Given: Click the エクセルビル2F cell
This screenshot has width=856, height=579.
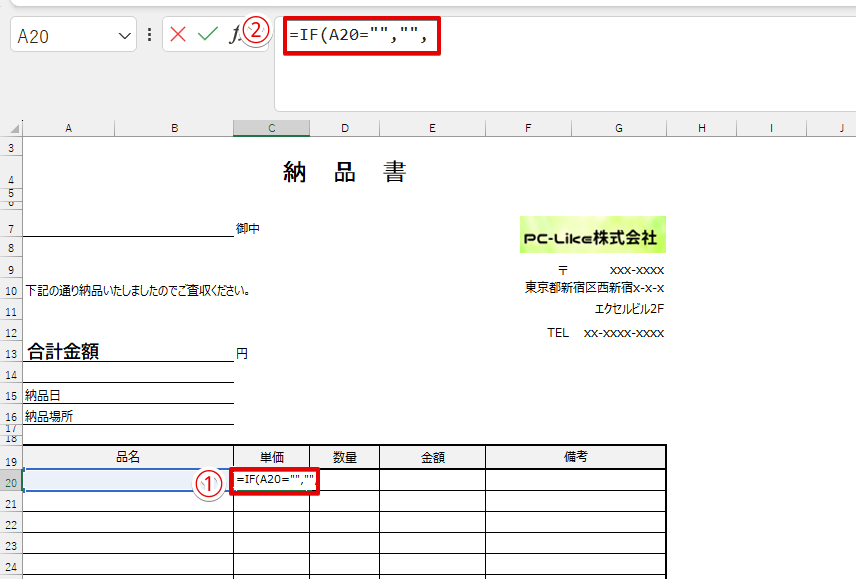Looking at the screenshot, I should tap(629, 309).
